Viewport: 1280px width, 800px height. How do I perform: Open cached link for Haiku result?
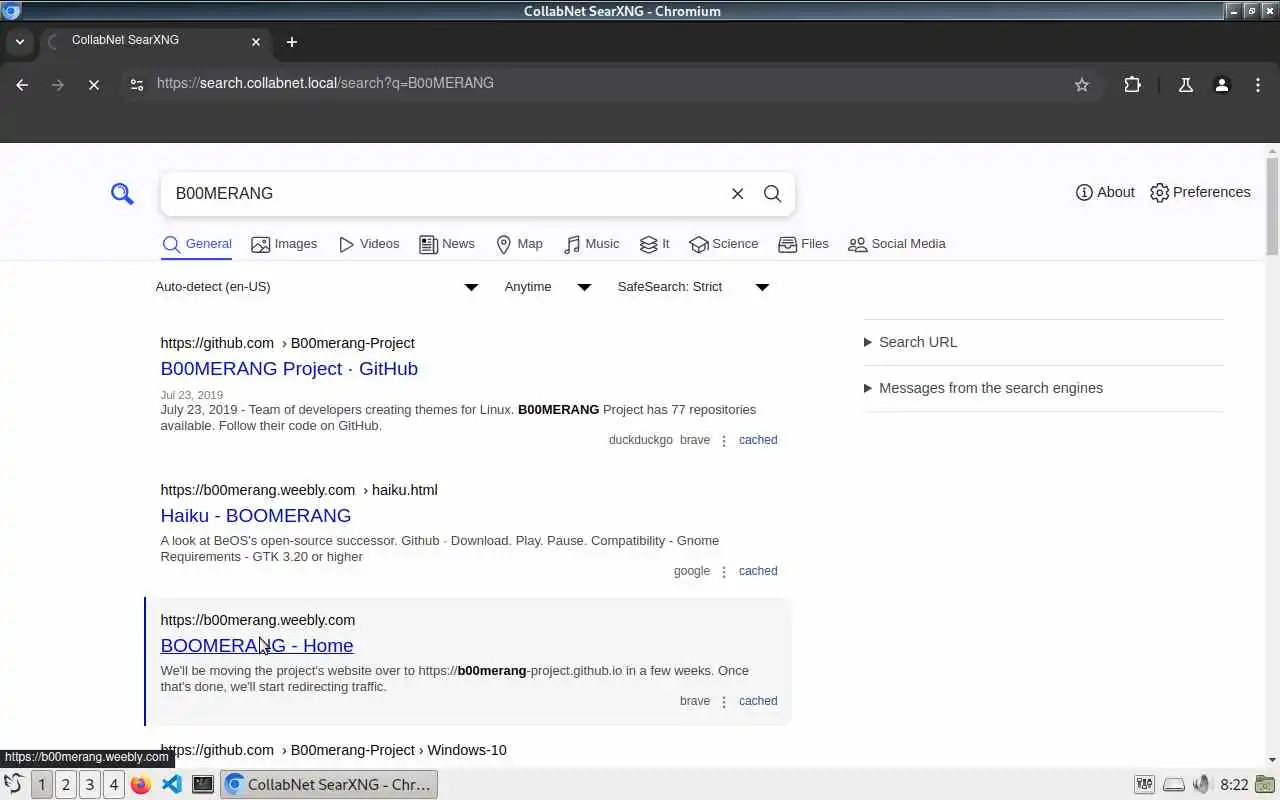click(758, 571)
